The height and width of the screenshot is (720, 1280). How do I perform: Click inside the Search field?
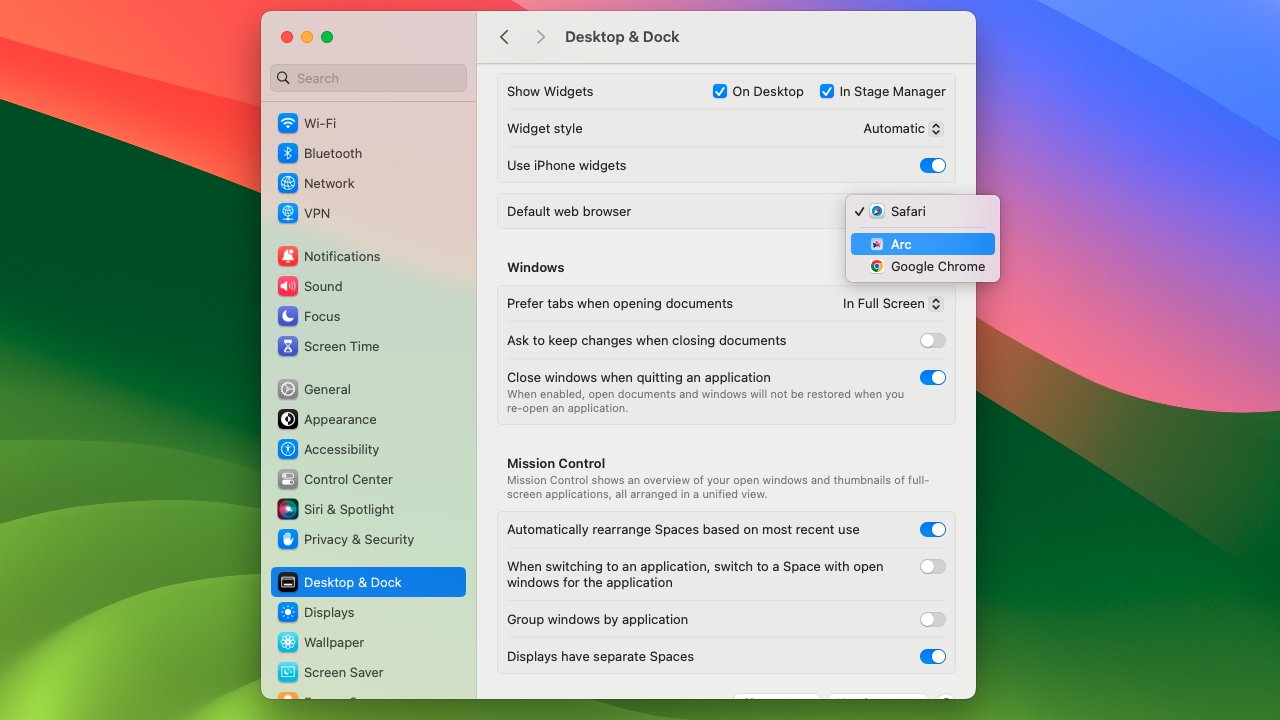[368, 78]
